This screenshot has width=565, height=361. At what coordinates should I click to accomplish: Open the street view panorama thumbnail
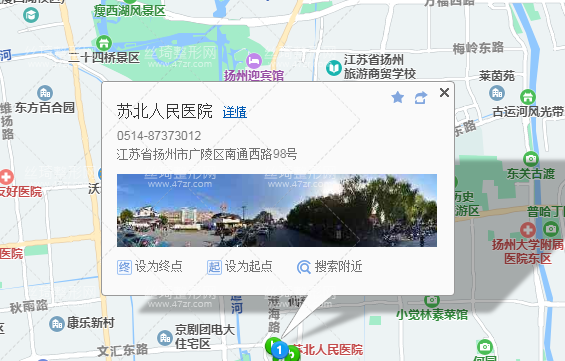277,210
